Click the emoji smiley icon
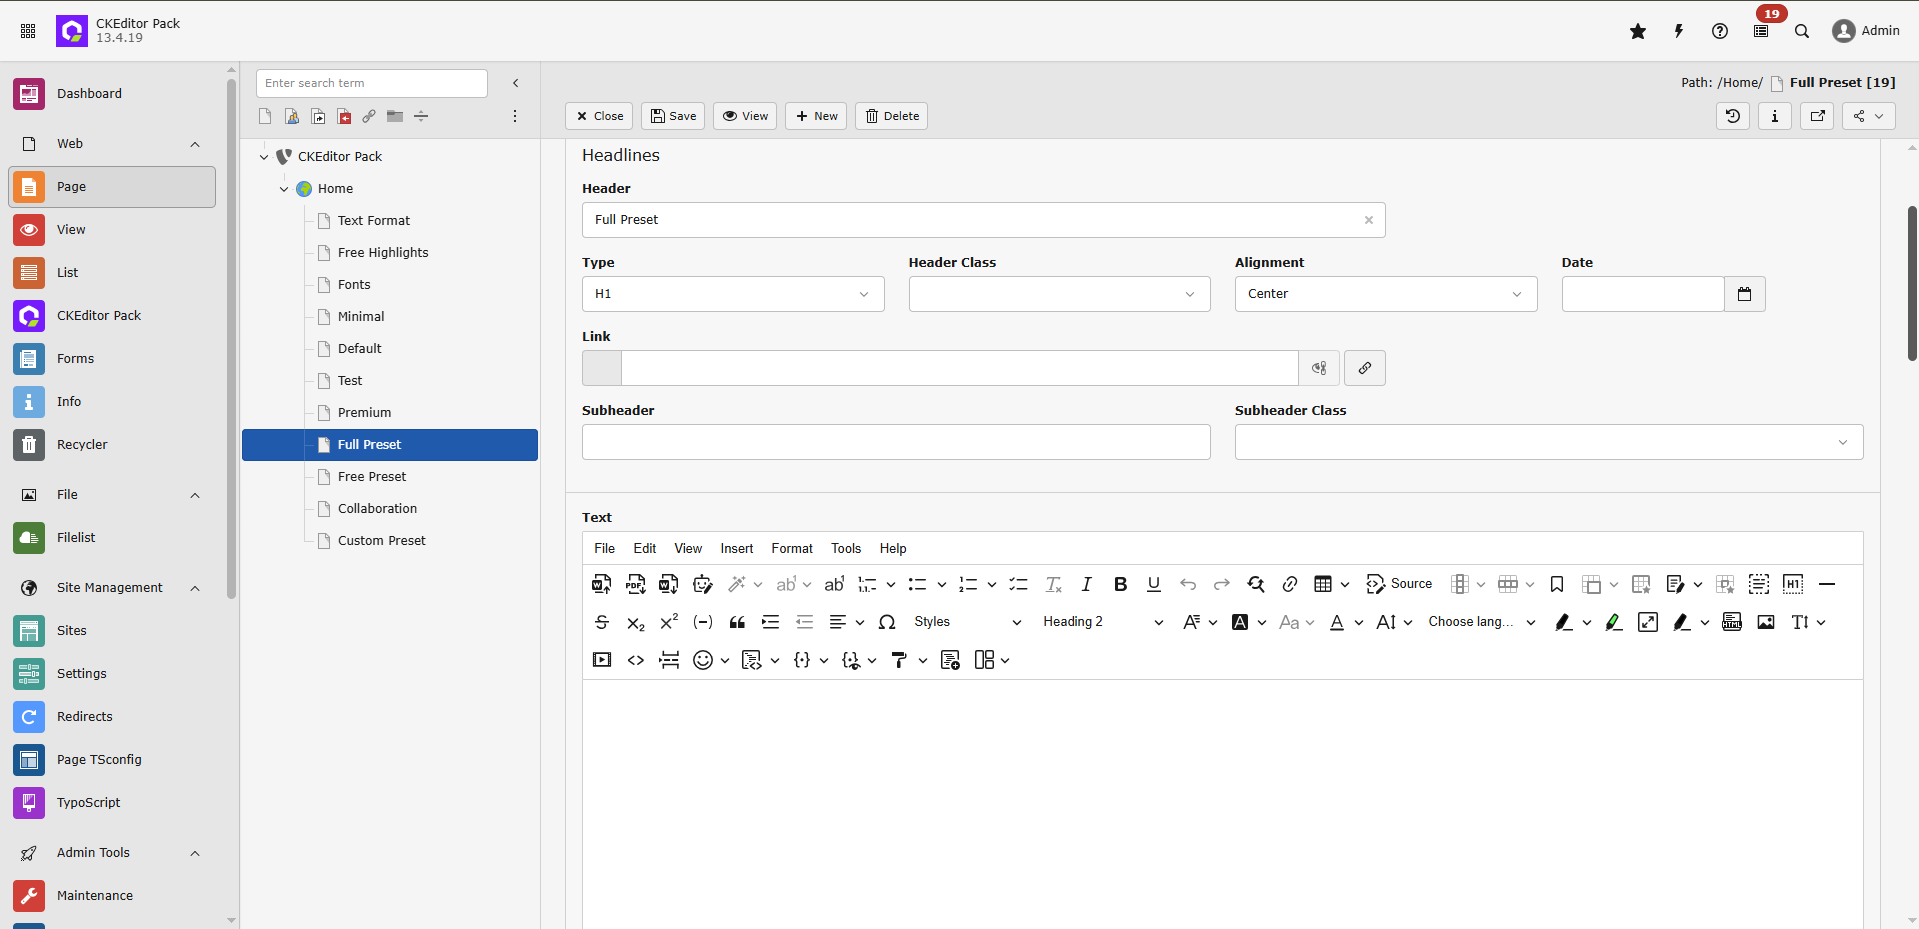The image size is (1919, 929). 703,660
